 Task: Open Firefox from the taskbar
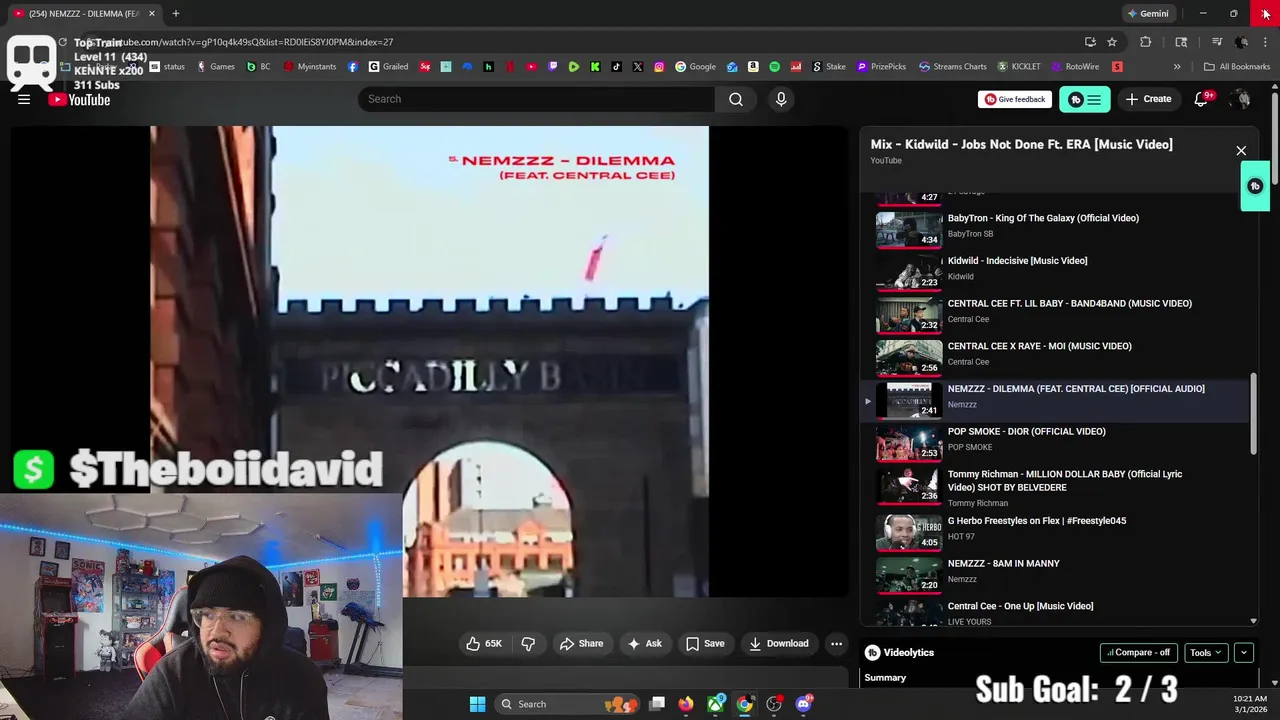pos(686,704)
